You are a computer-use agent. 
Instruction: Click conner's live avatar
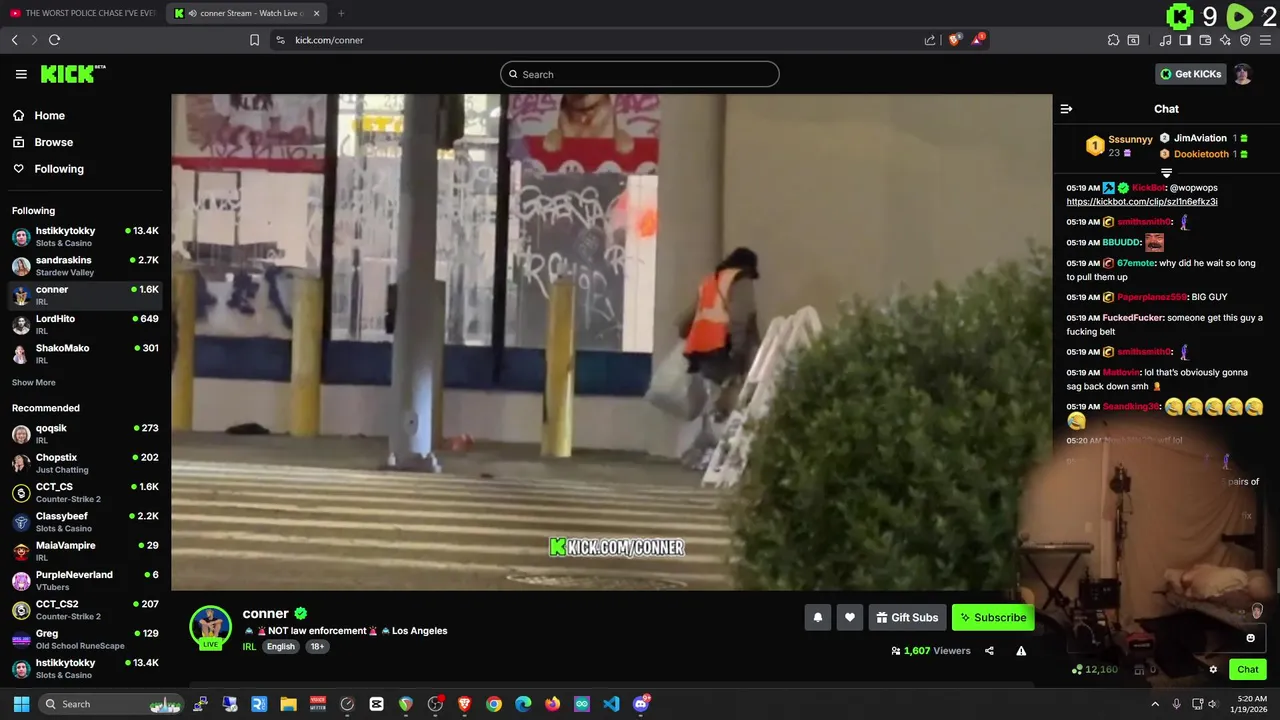tap(210, 627)
